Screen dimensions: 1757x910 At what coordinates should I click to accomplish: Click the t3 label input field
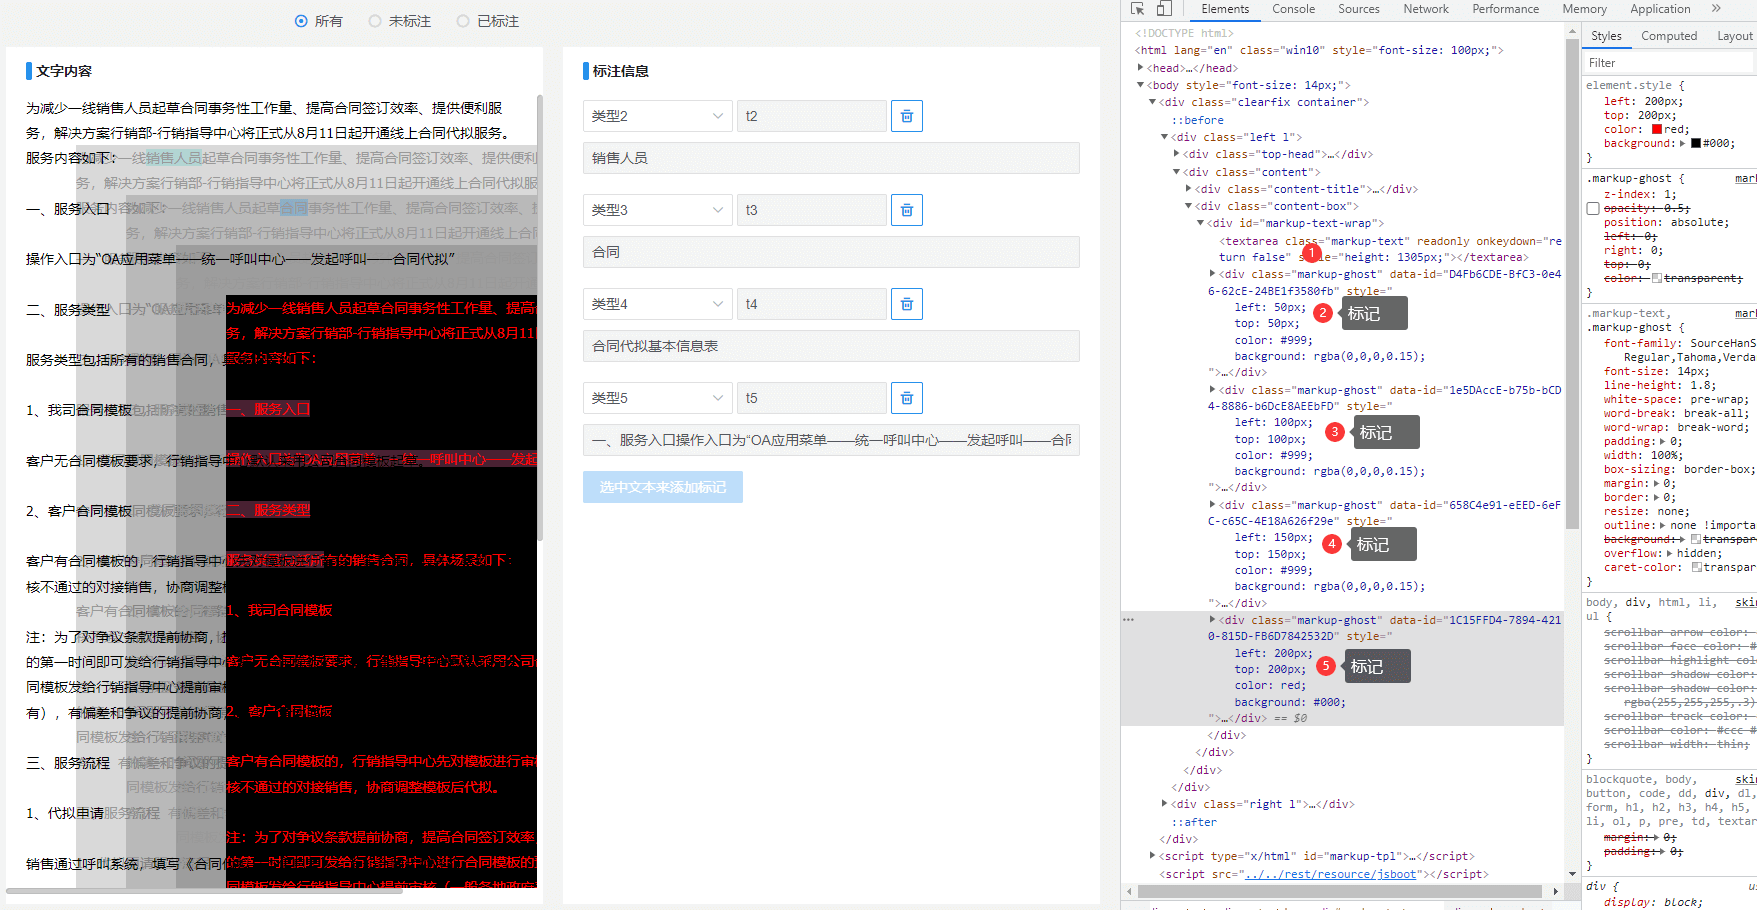coord(812,210)
